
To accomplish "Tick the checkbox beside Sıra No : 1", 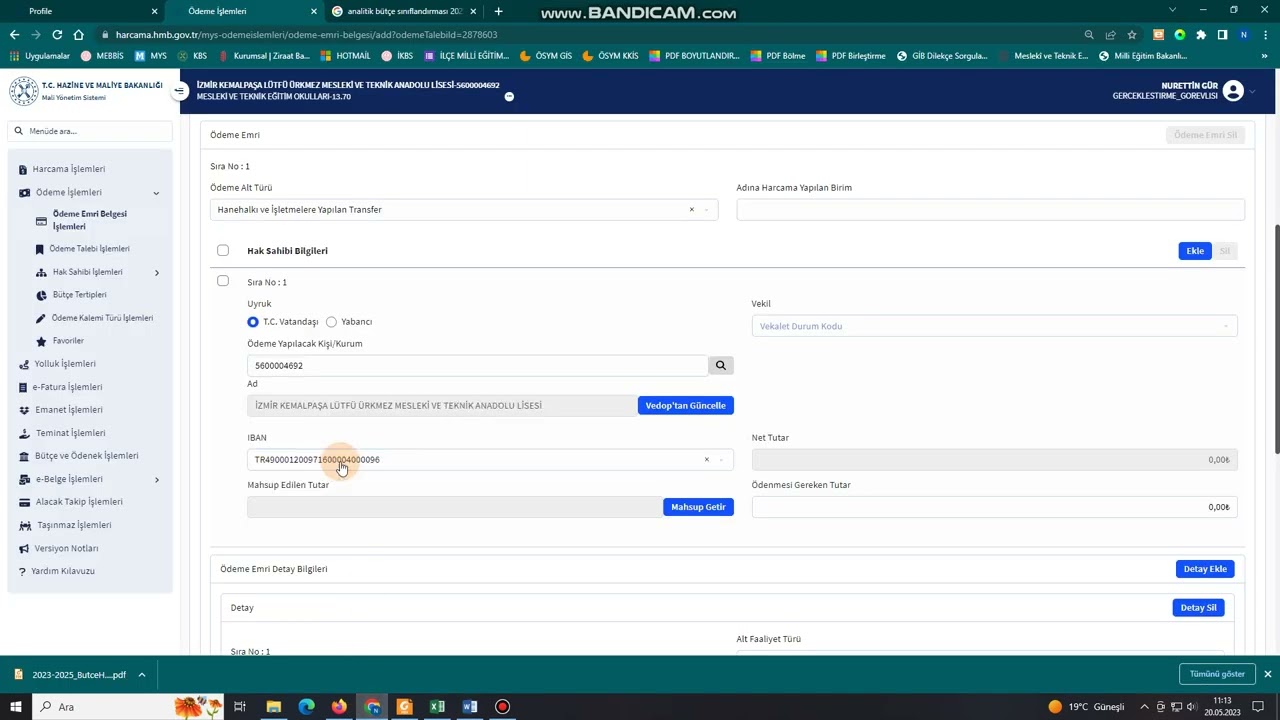I will [x=223, y=281].
